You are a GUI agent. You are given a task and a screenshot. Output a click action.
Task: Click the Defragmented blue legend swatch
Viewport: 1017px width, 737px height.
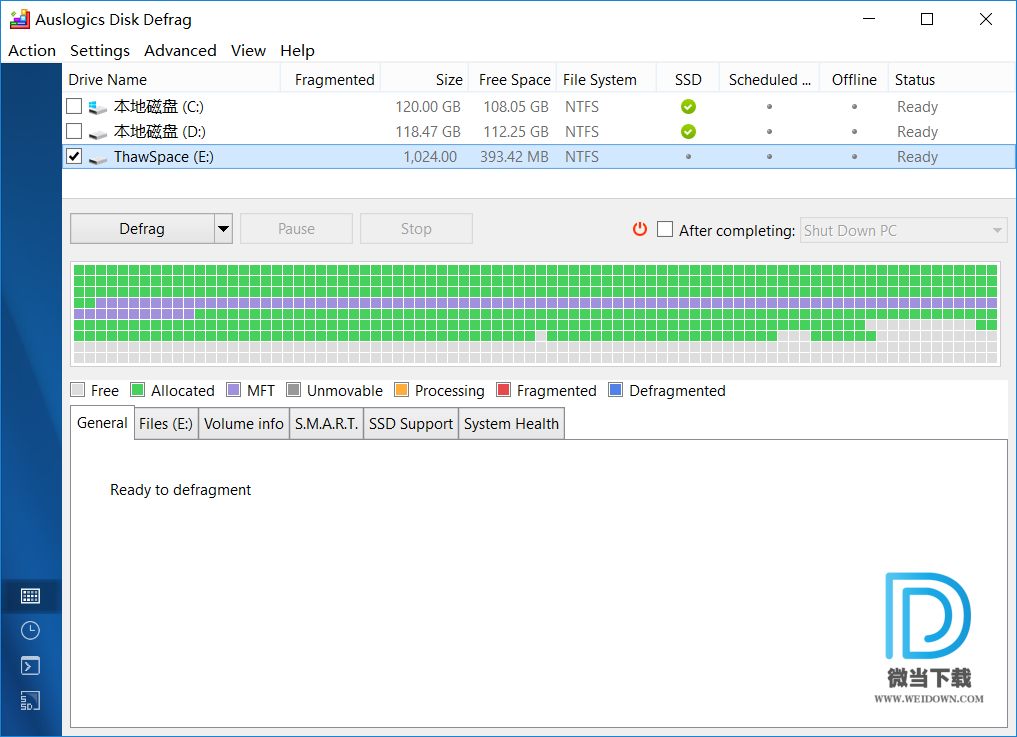(616, 389)
